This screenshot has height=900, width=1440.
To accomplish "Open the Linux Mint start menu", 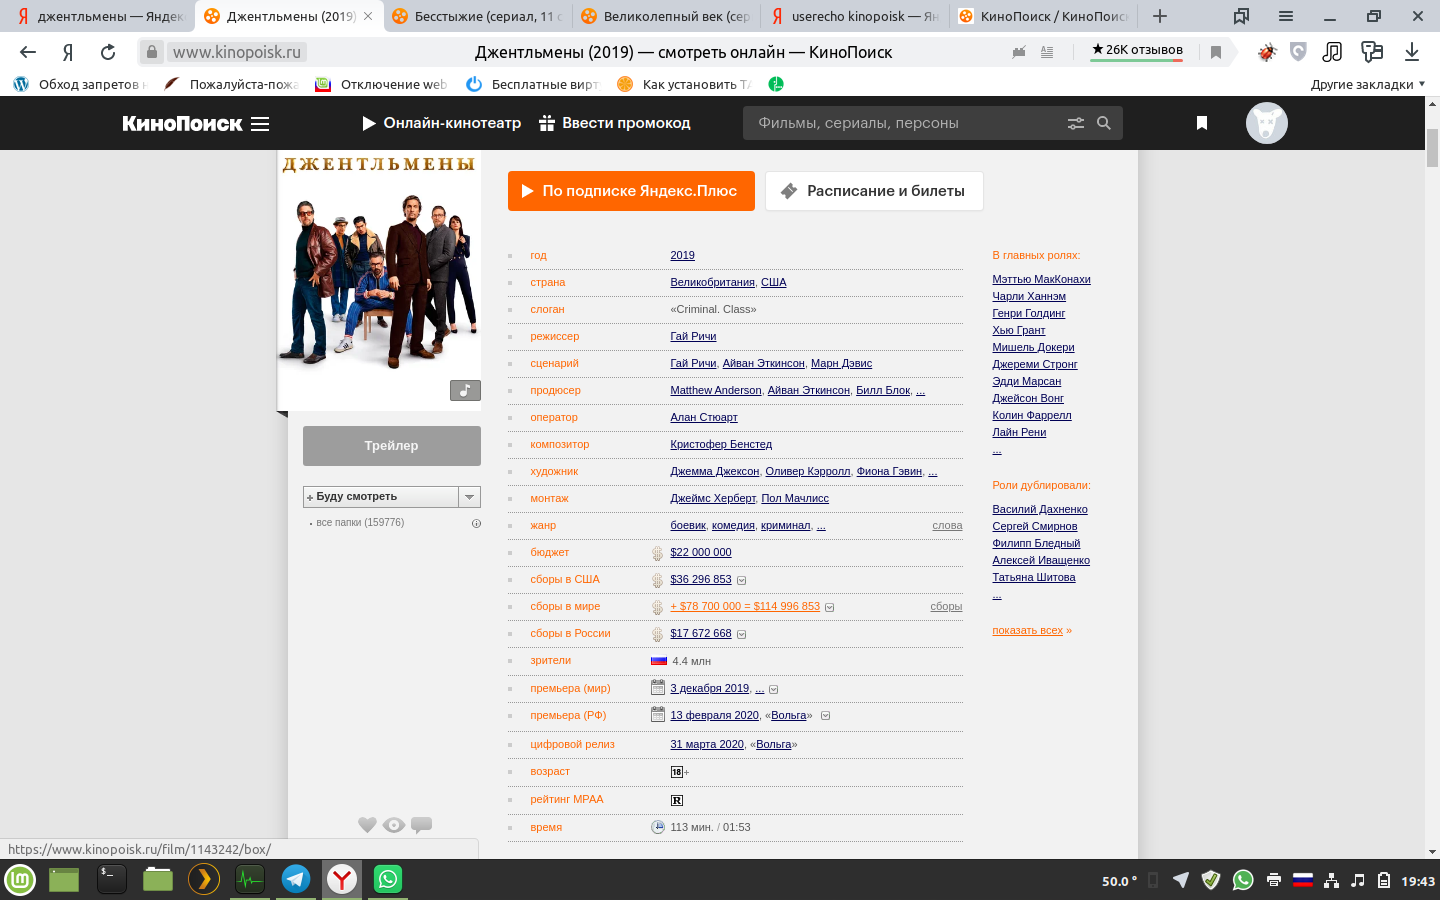I will tap(20, 879).
